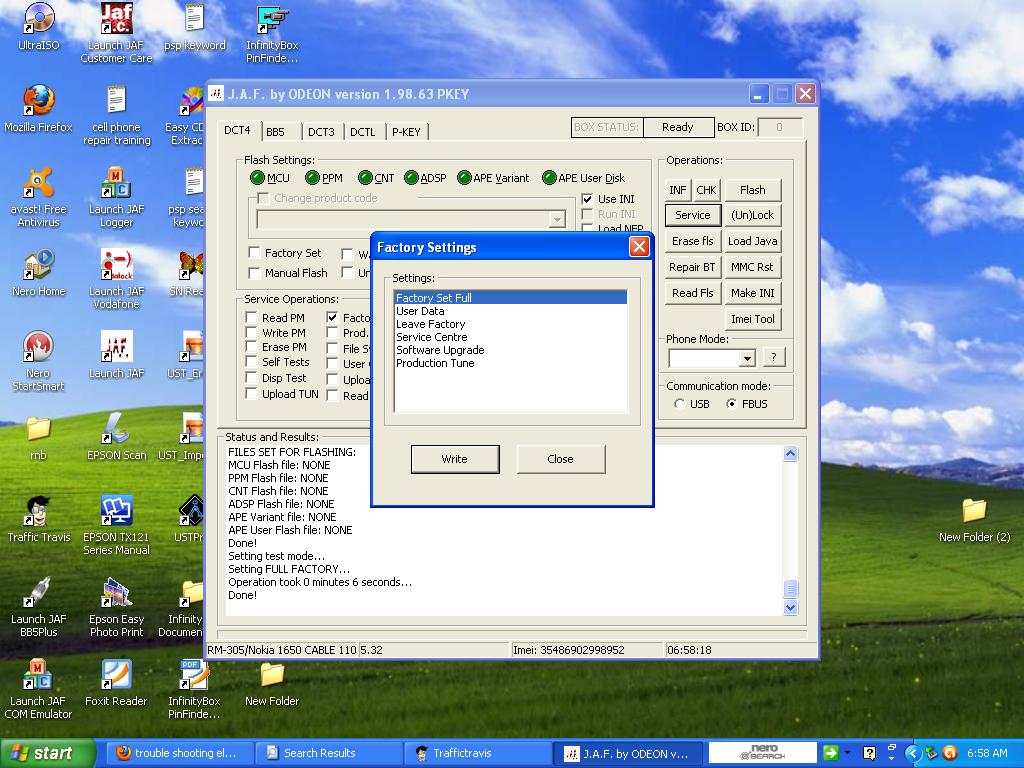1024x768 pixels.
Task: Click the Make INI button
Action: click(752, 293)
